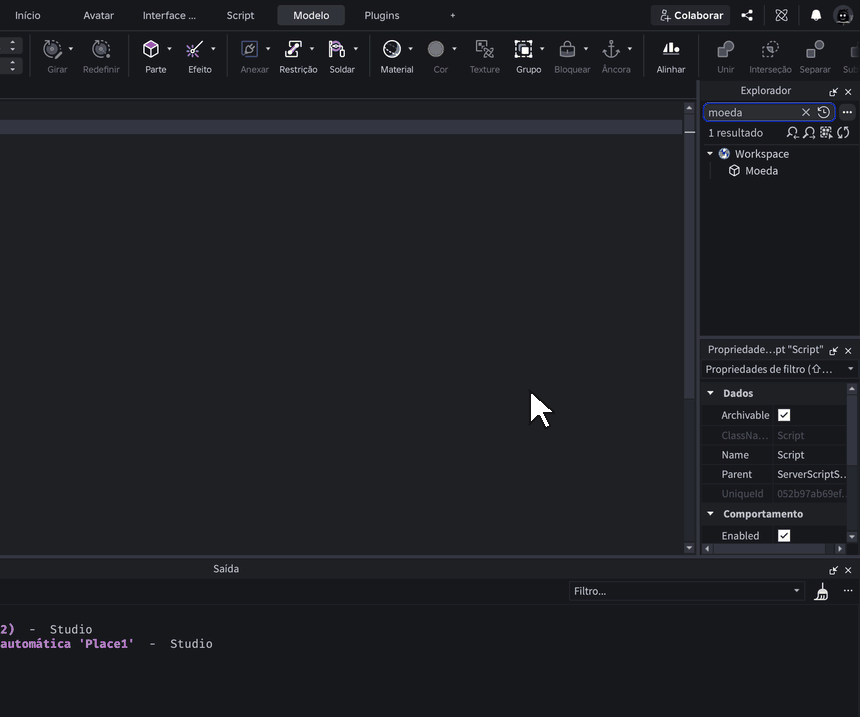Click the Soldar weld icon
The width and height of the screenshot is (860, 717).
tap(337, 49)
